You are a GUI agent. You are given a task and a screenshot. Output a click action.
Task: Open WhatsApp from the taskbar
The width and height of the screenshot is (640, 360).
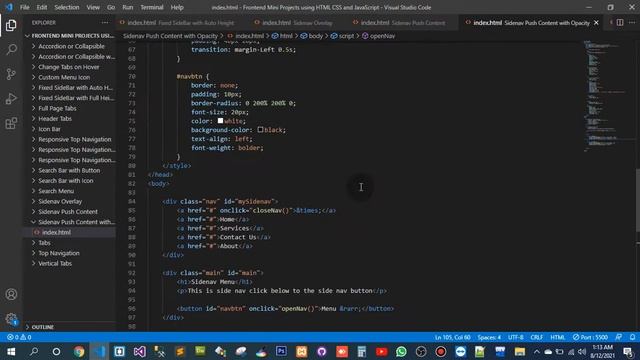[401, 351]
